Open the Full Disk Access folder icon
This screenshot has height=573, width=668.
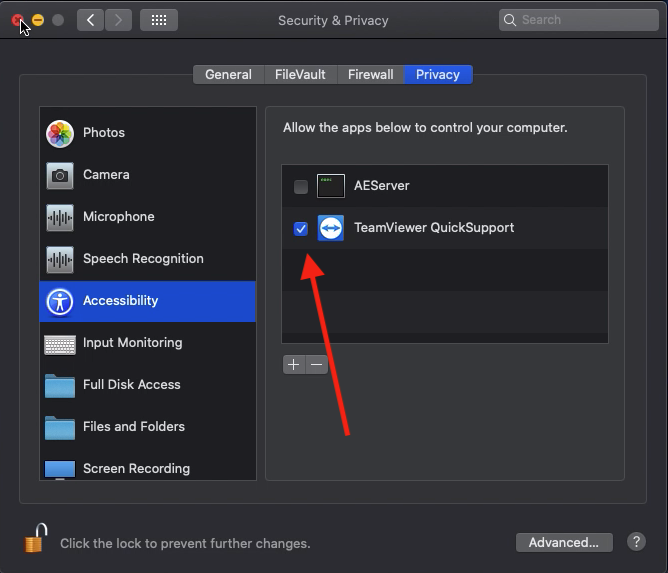click(x=60, y=385)
